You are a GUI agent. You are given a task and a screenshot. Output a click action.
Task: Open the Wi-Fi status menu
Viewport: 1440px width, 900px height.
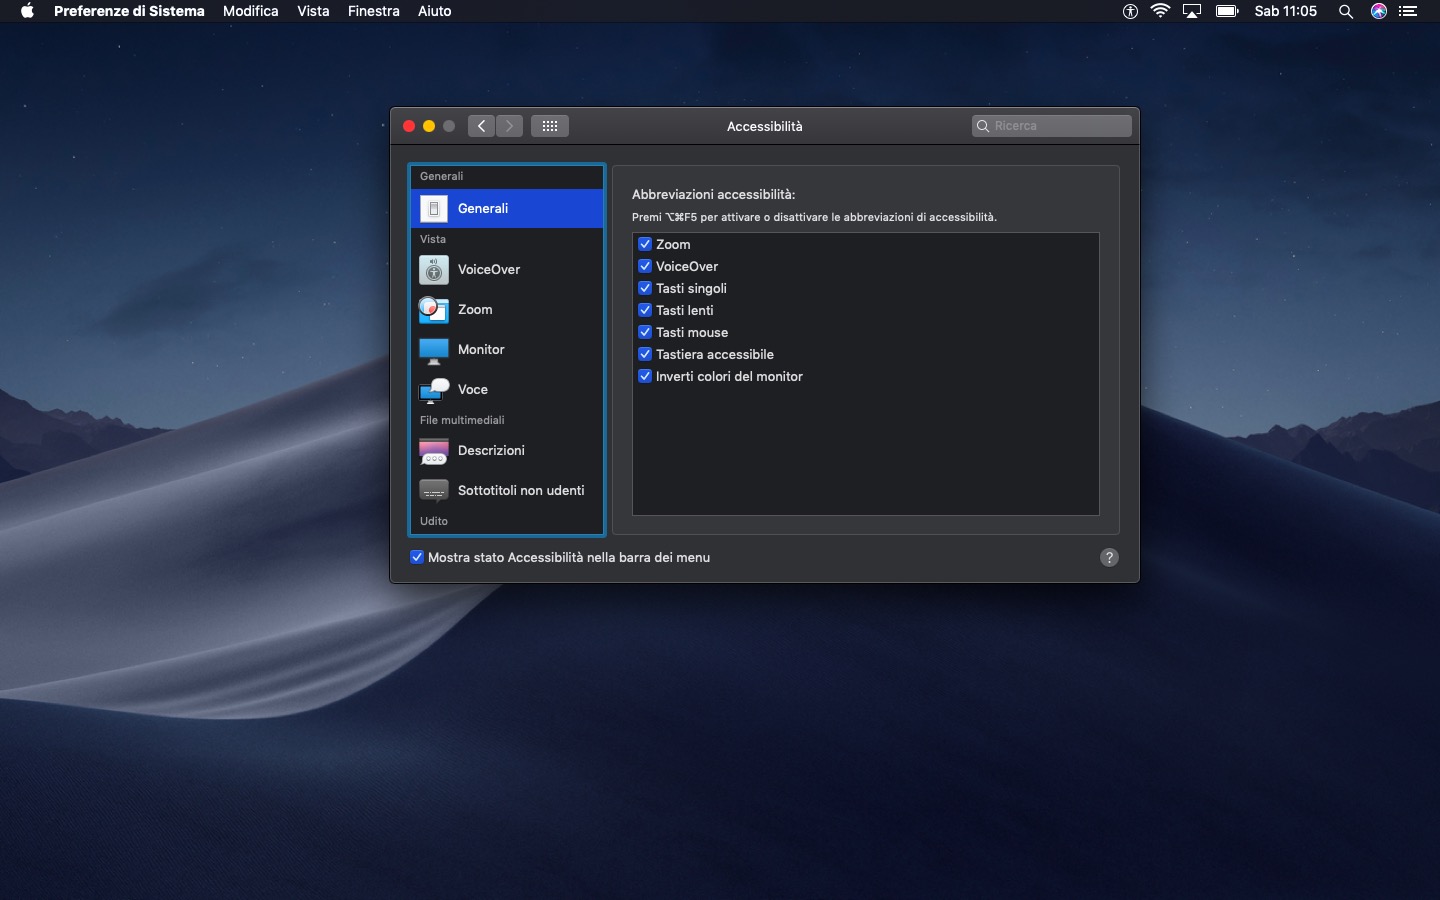(x=1160, y=12)
